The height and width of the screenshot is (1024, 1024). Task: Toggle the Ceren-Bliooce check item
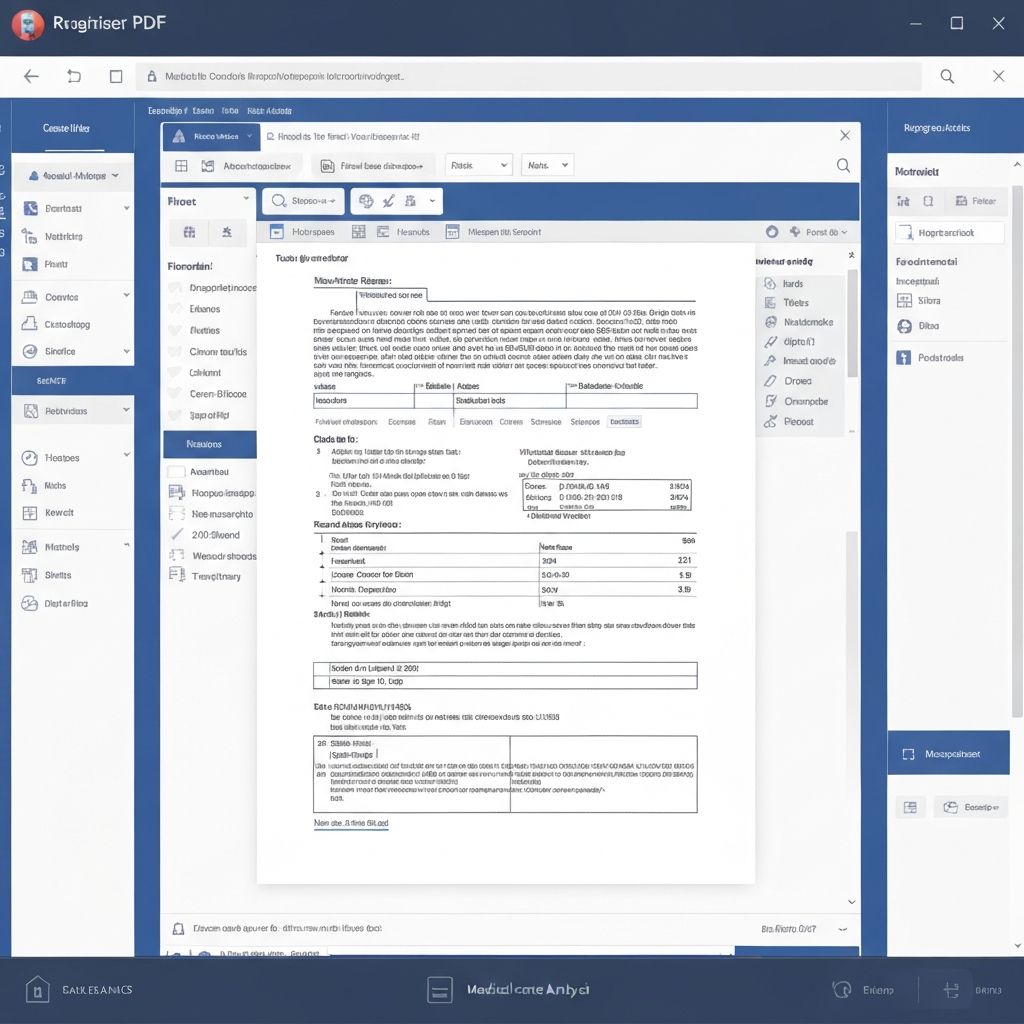coord(177,394)
